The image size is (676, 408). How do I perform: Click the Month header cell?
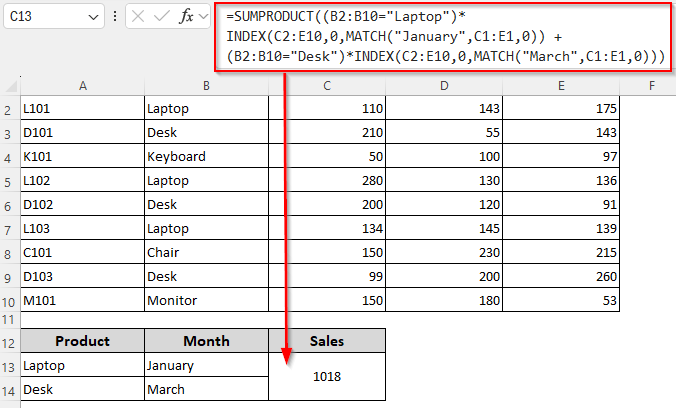207,341
